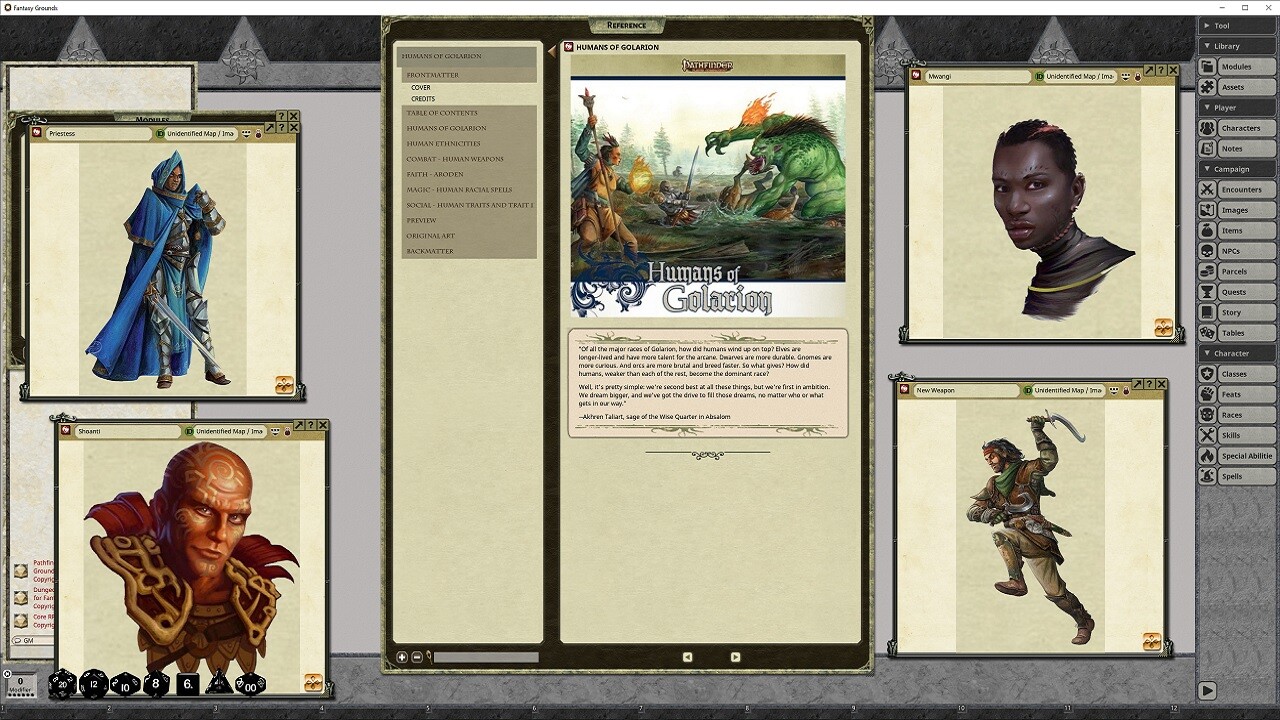Open the Human Ethnicities chapter
The image size is (1280, 720).
click(443, 143)
